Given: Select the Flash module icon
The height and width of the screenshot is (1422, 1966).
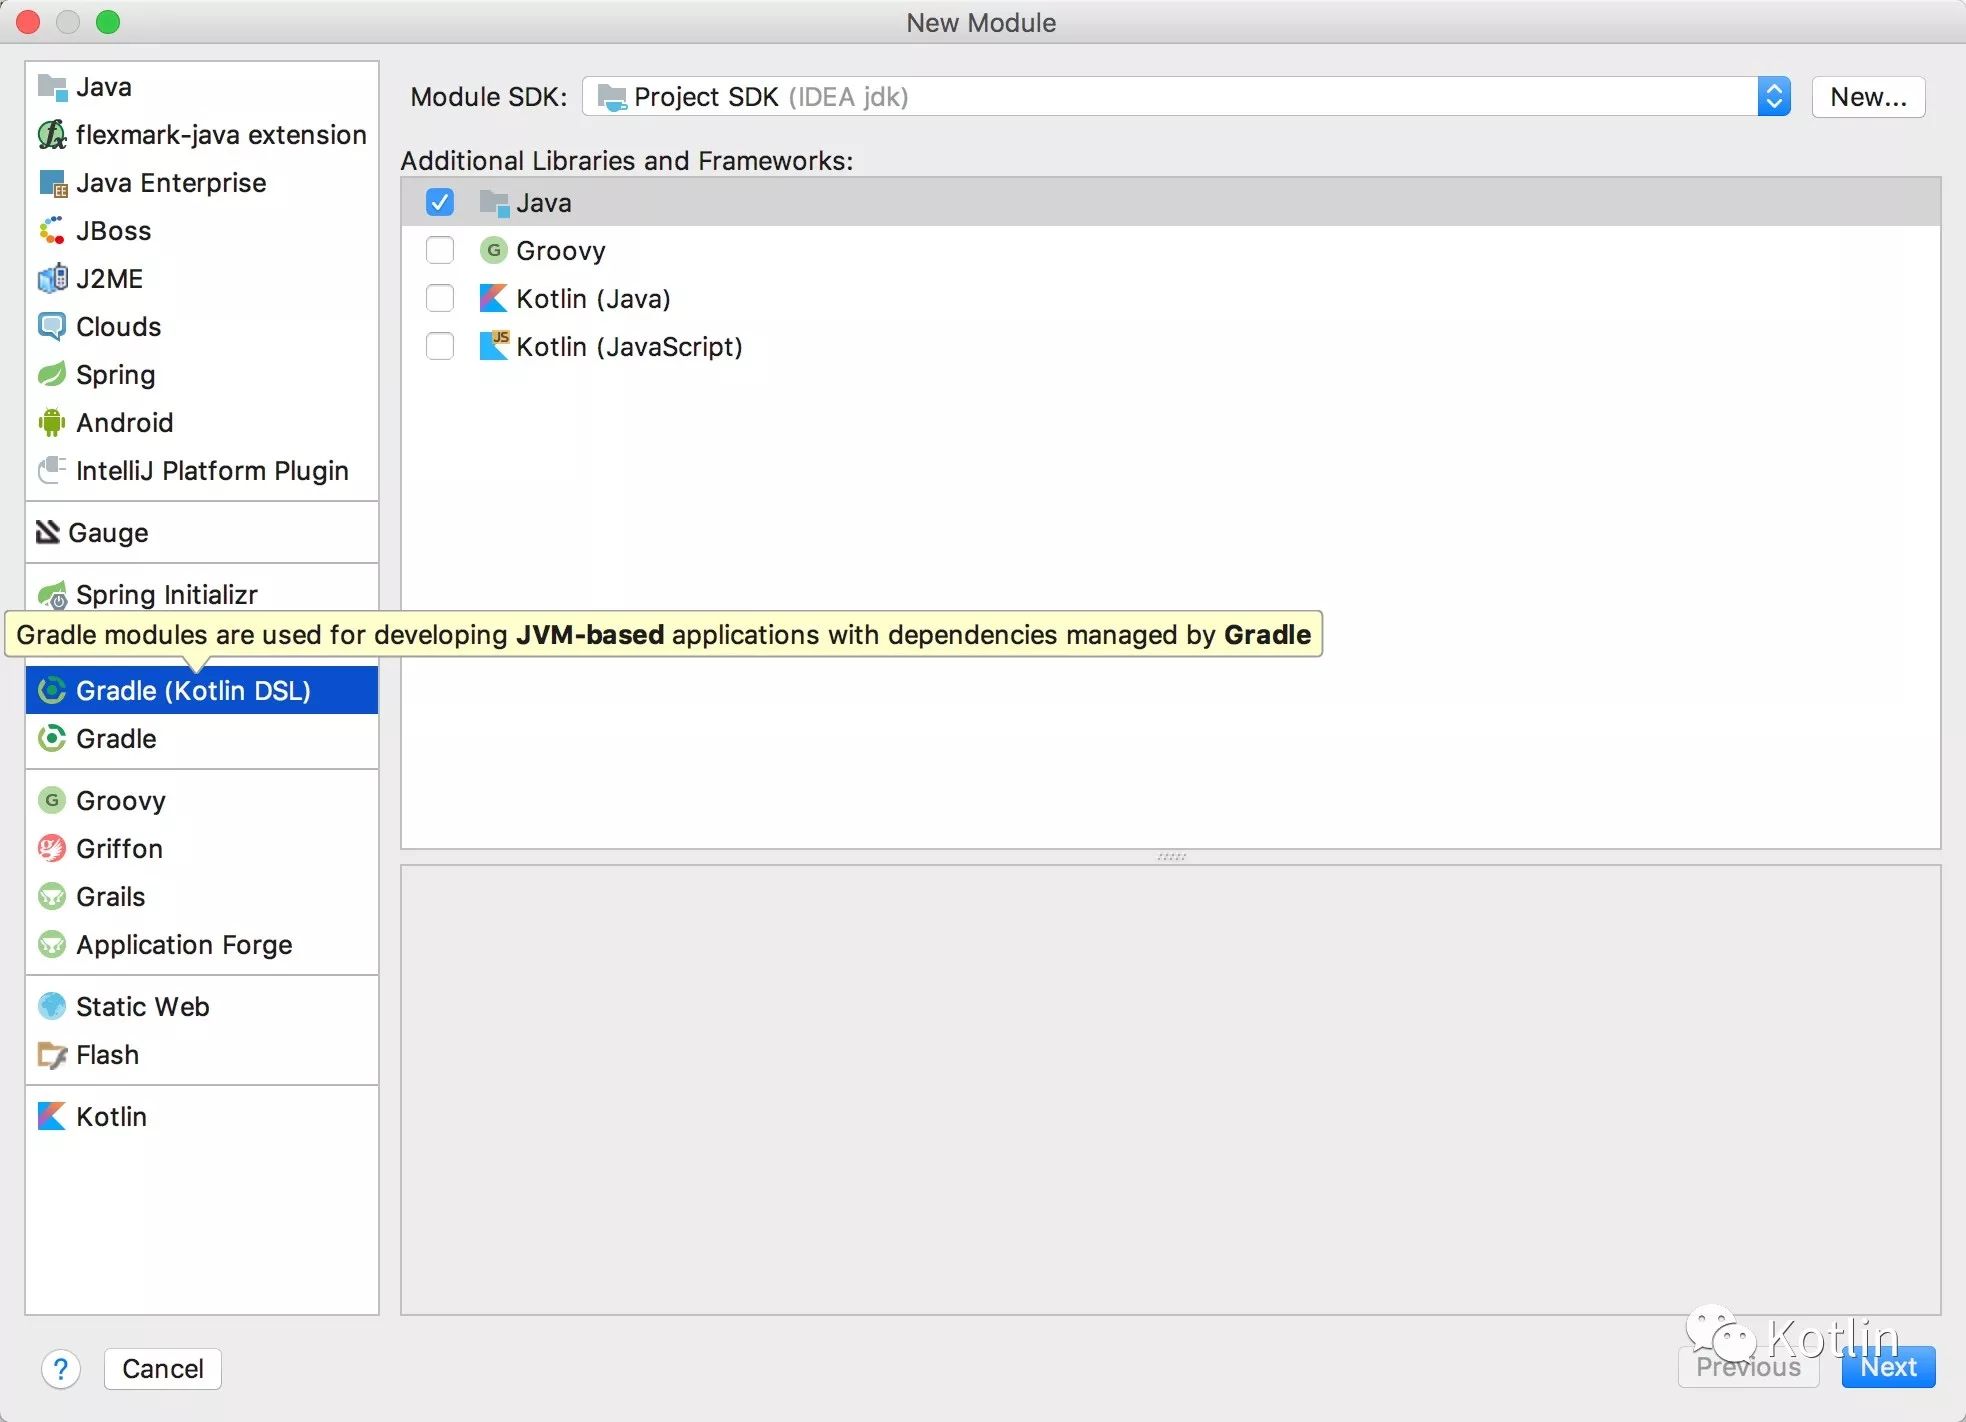Looking at the screenshot, I should pyautogui.click(x=52, y=1055).
